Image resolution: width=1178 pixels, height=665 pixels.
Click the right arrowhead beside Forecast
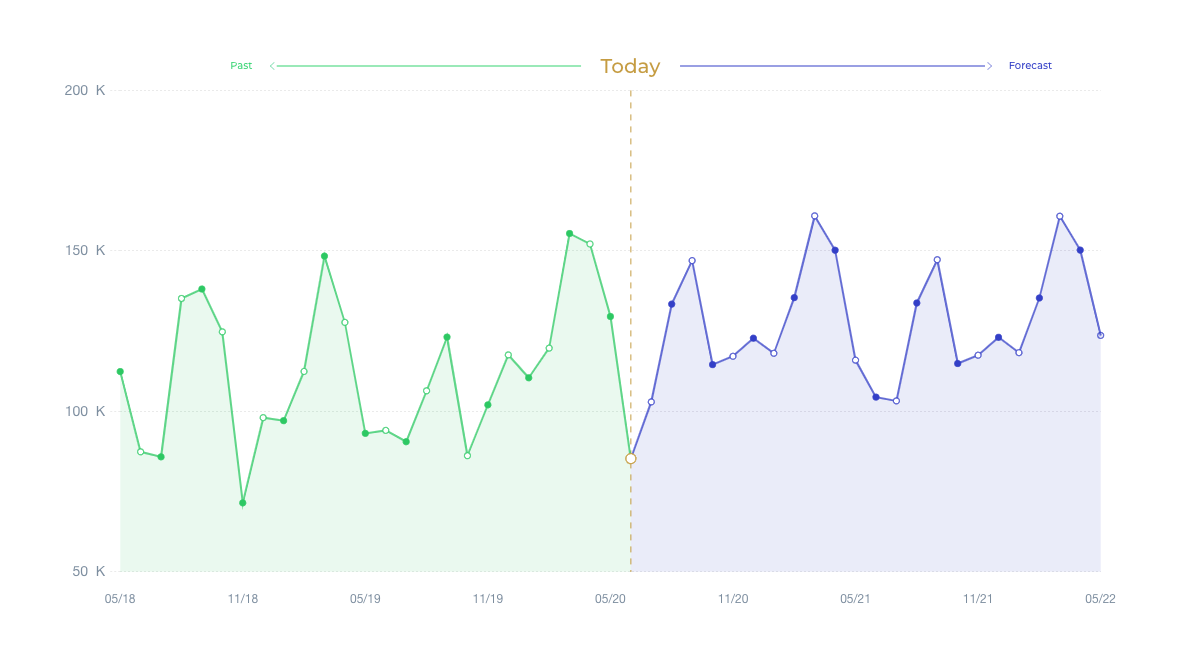(989, 66)
